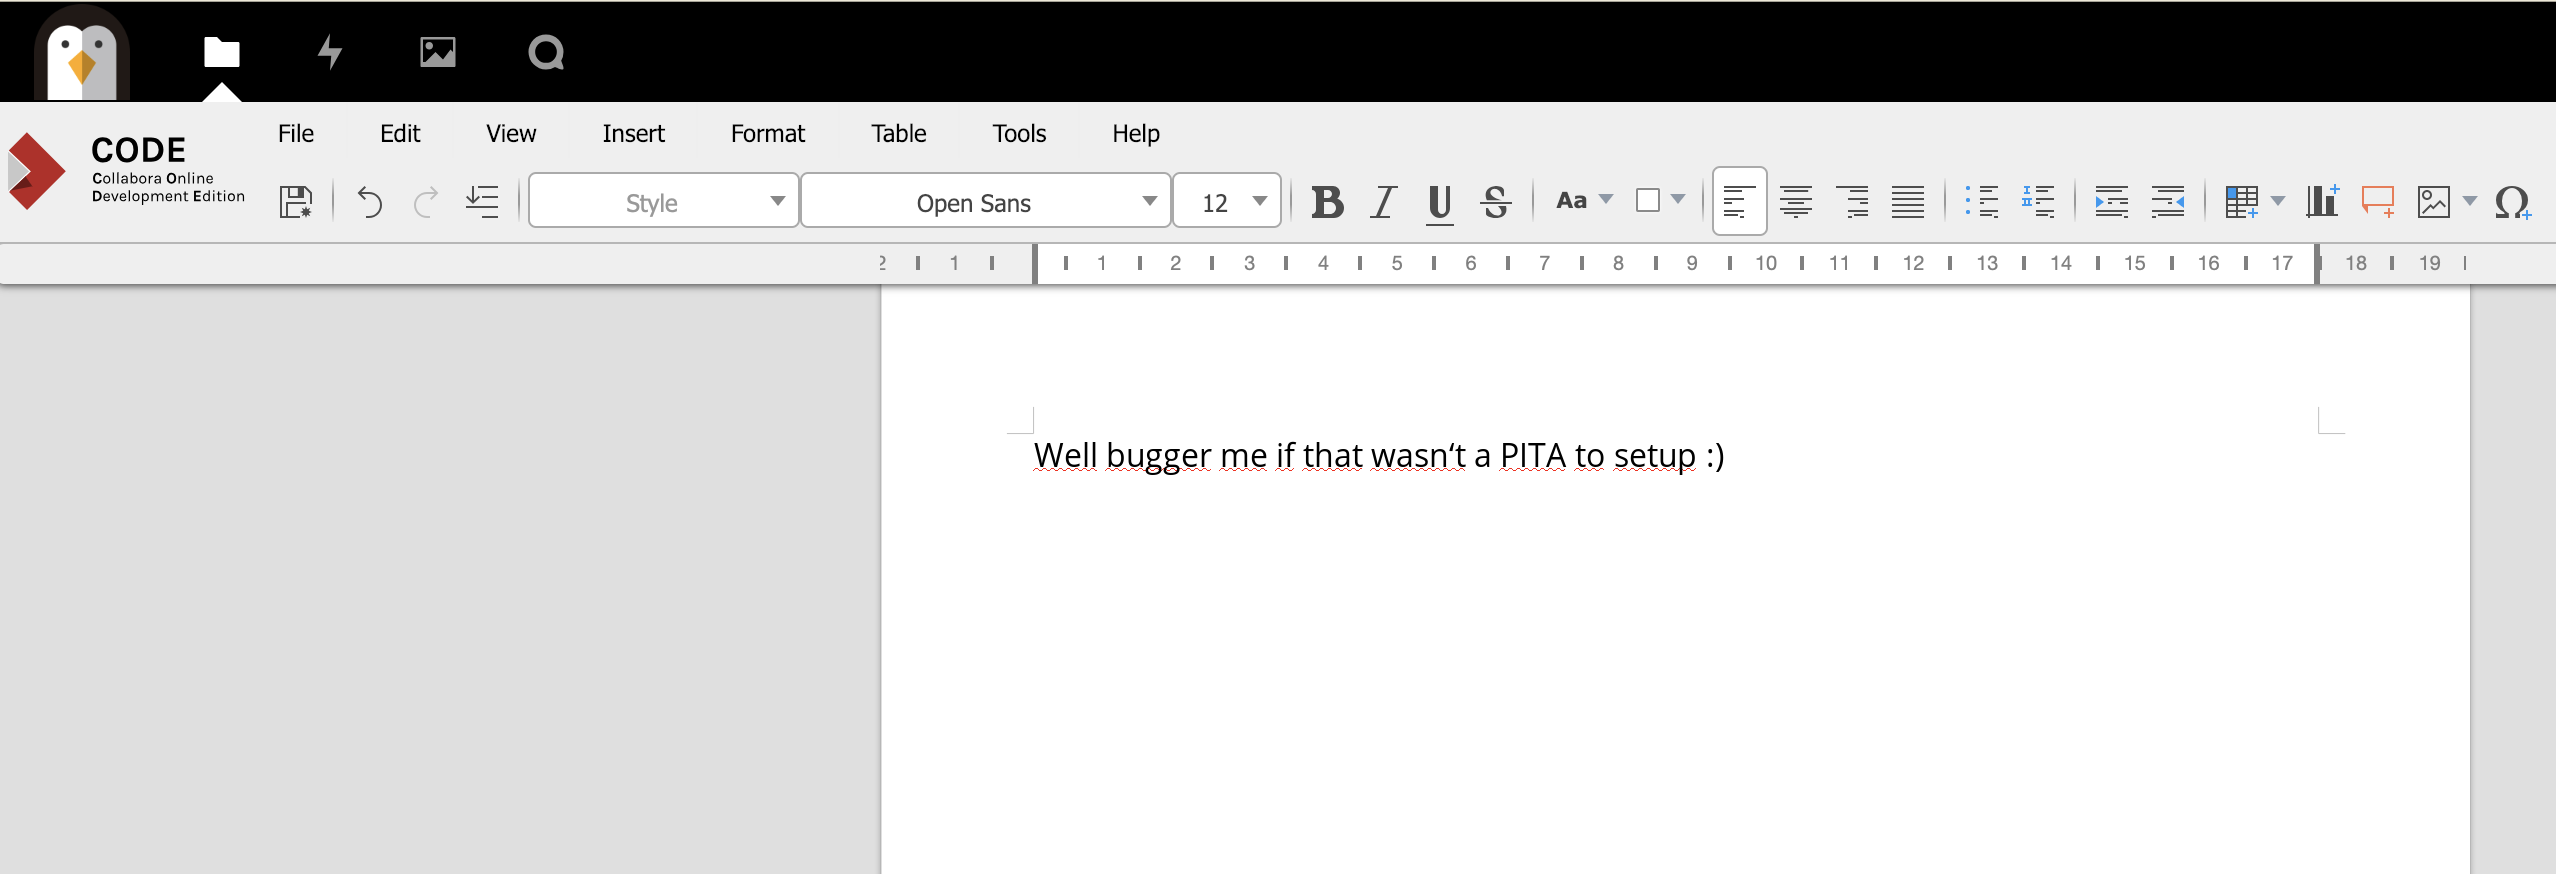This screenshot has width=2556, height=874.
Task: Toggle bold formatting
Action: [1327, 202]
